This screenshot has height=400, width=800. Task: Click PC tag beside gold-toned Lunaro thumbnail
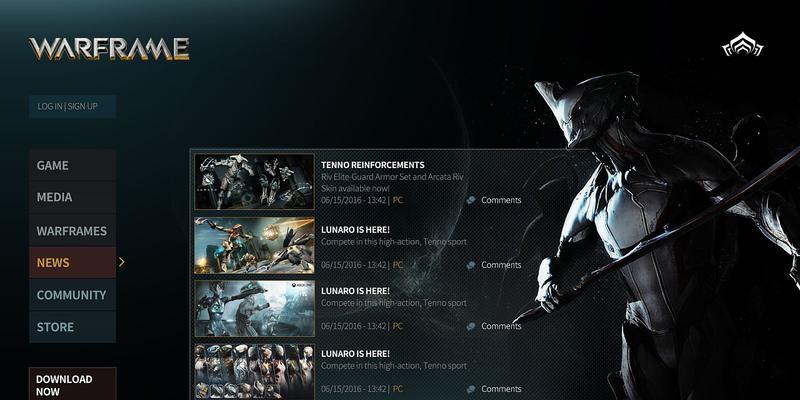point(397,265)
